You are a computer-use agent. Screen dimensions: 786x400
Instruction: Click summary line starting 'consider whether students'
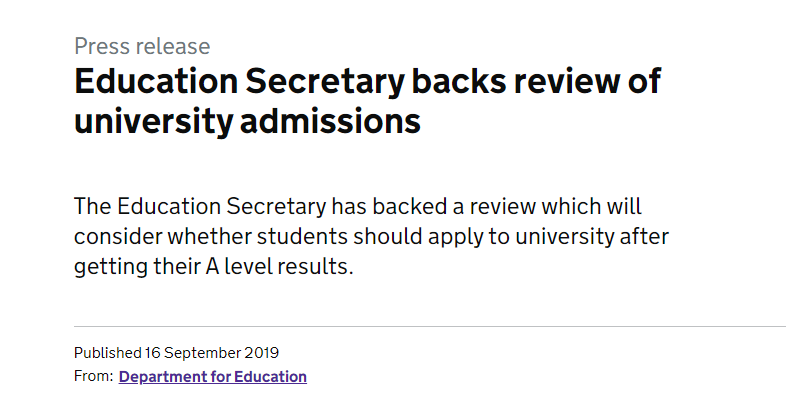tap(371, 237)
